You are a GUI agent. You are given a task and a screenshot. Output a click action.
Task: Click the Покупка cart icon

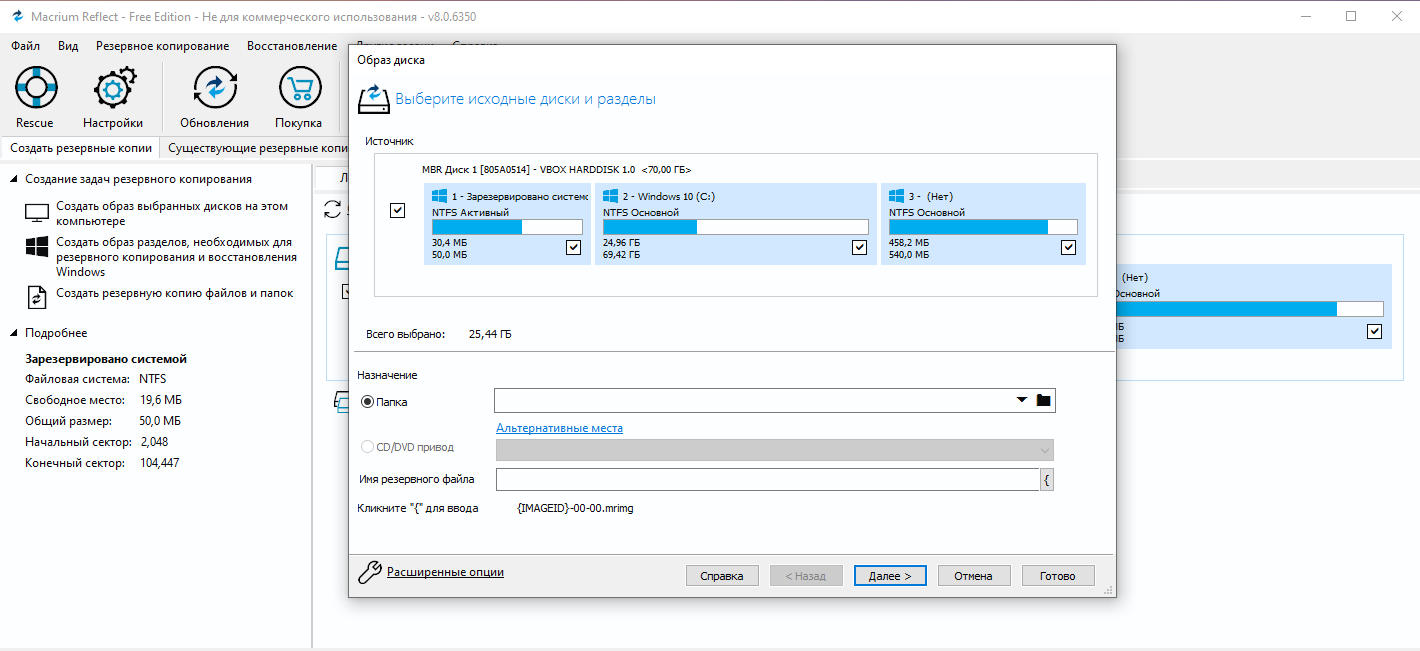pyautogui.click(x=298, y=89)
